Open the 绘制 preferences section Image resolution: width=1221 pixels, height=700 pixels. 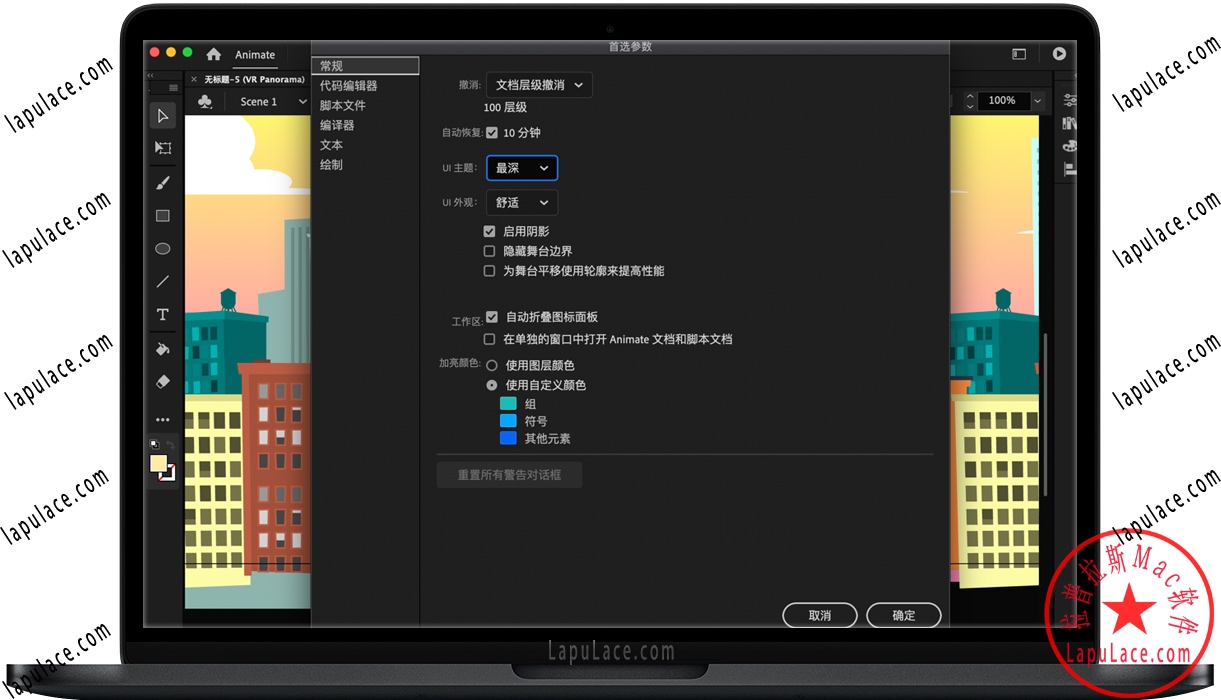331,164
